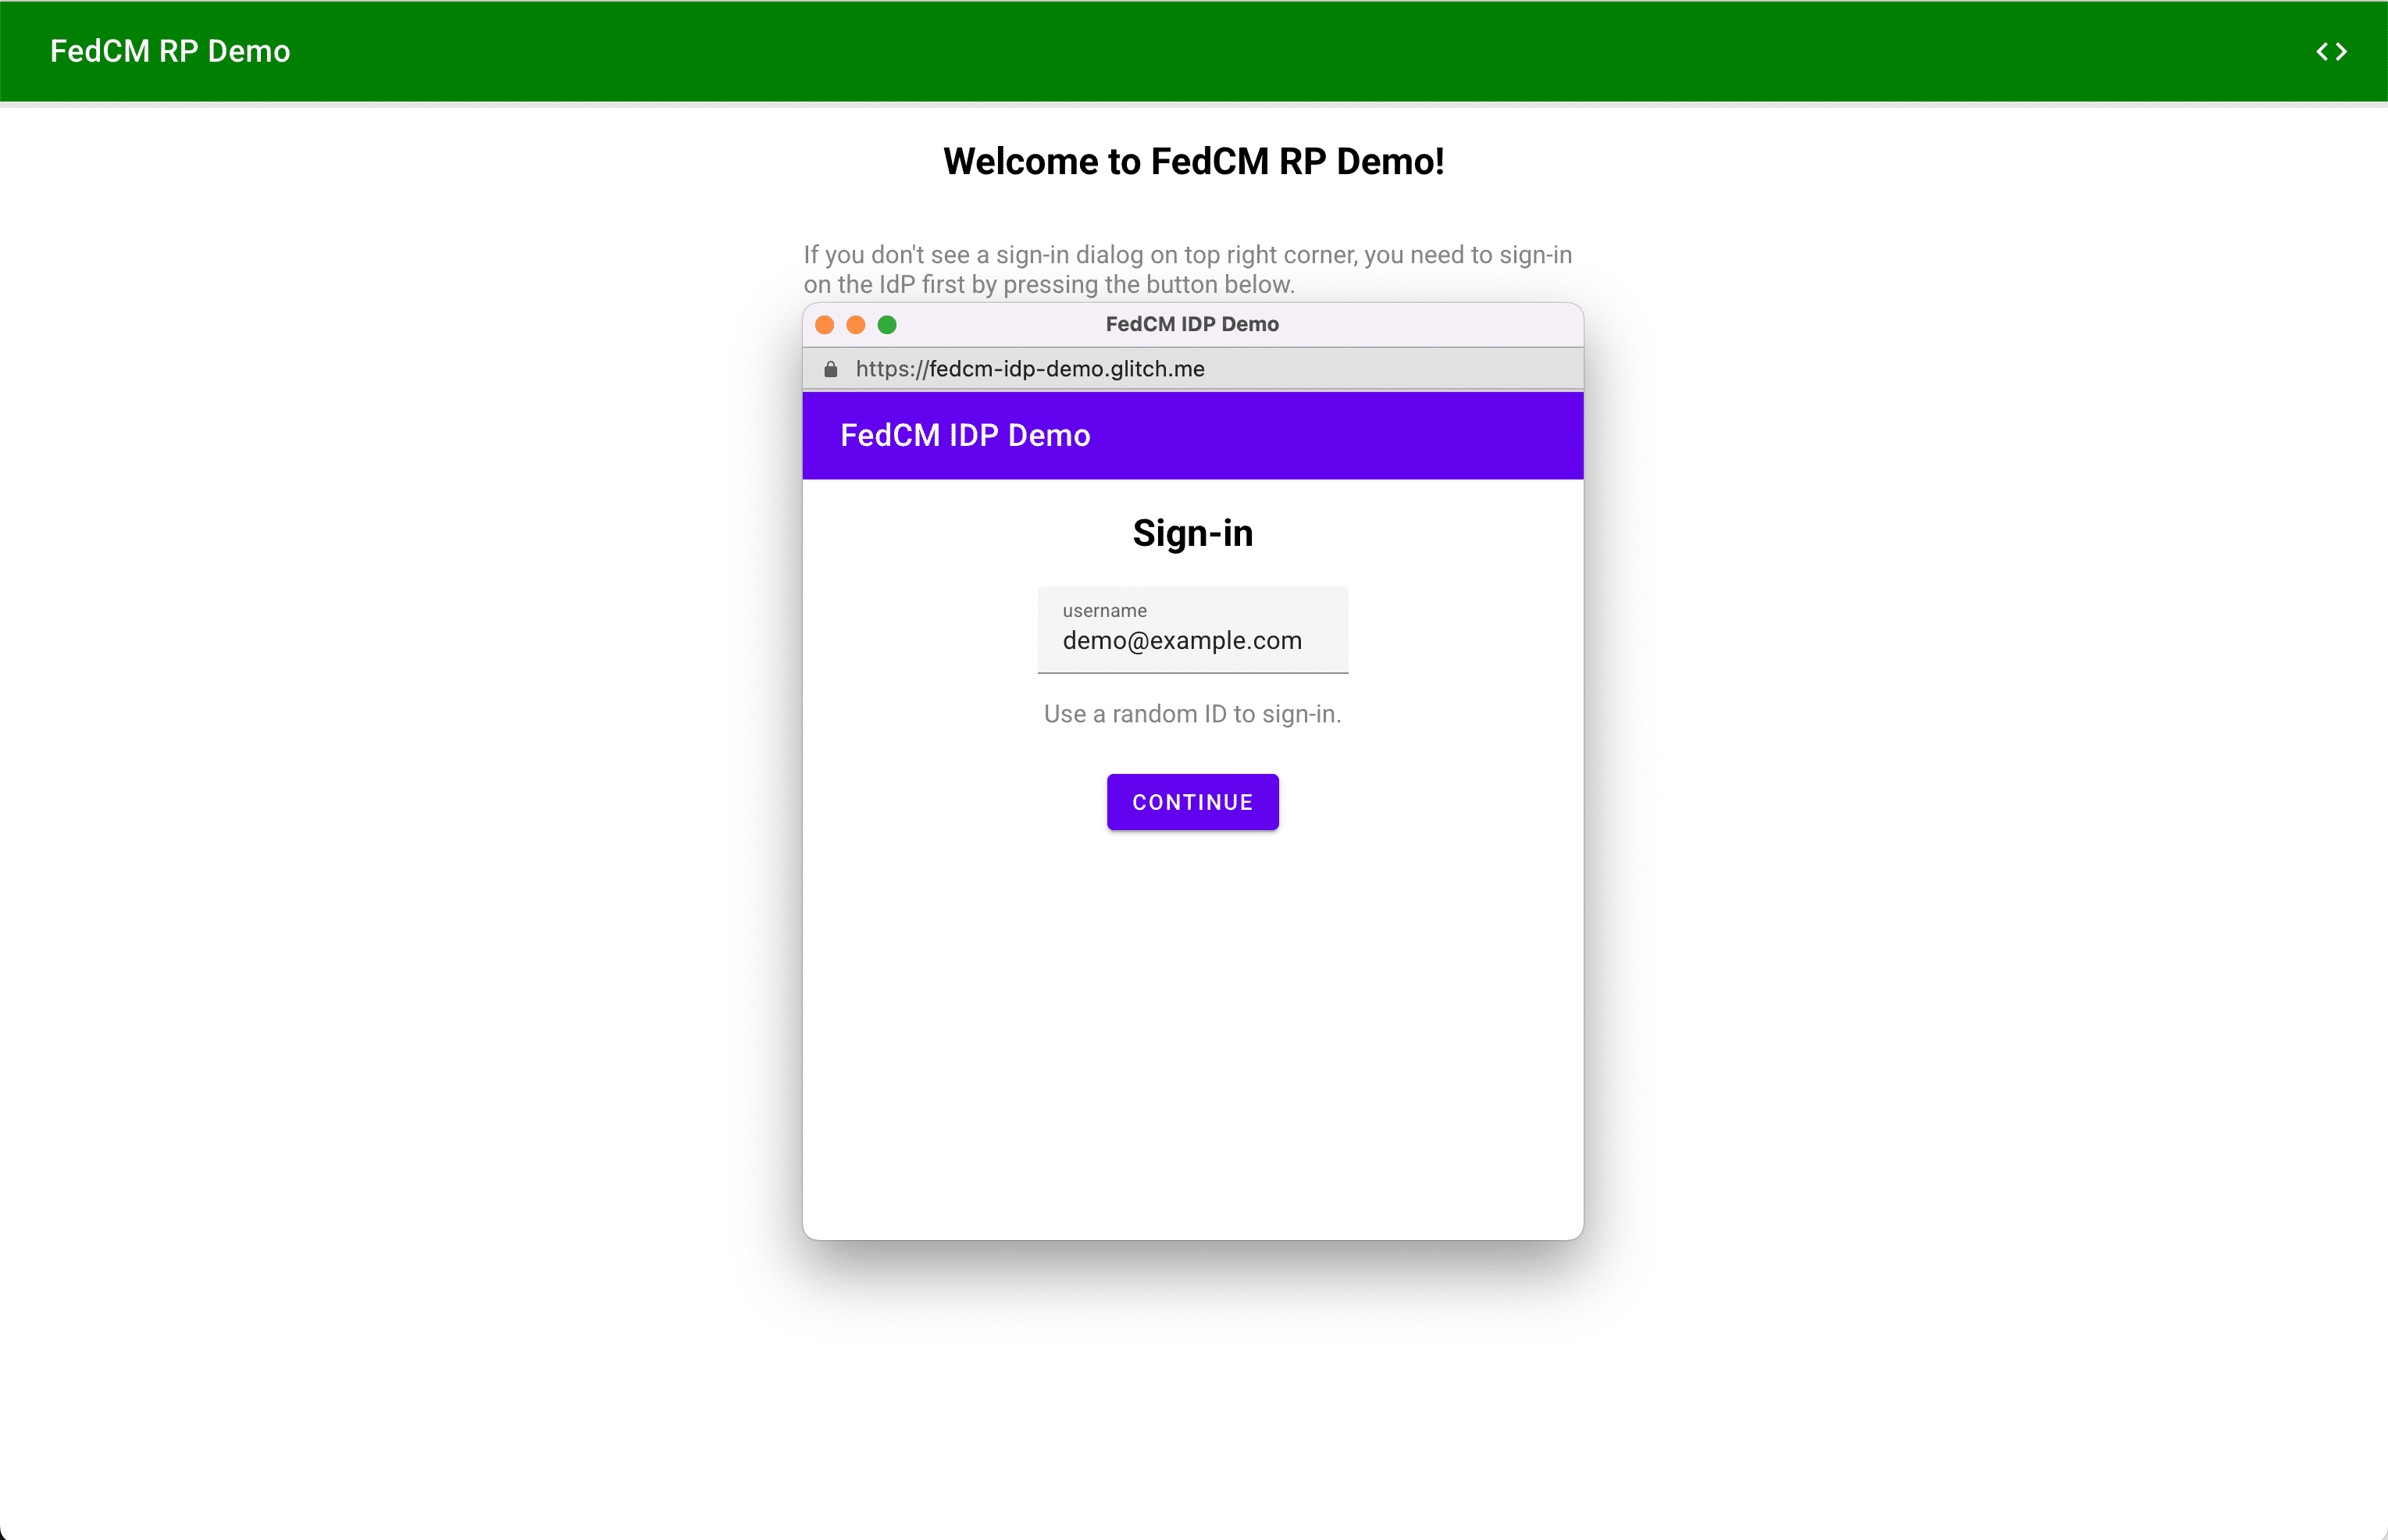Click the FedCM IDP Demo purple header

click(x=1194, y=435)
